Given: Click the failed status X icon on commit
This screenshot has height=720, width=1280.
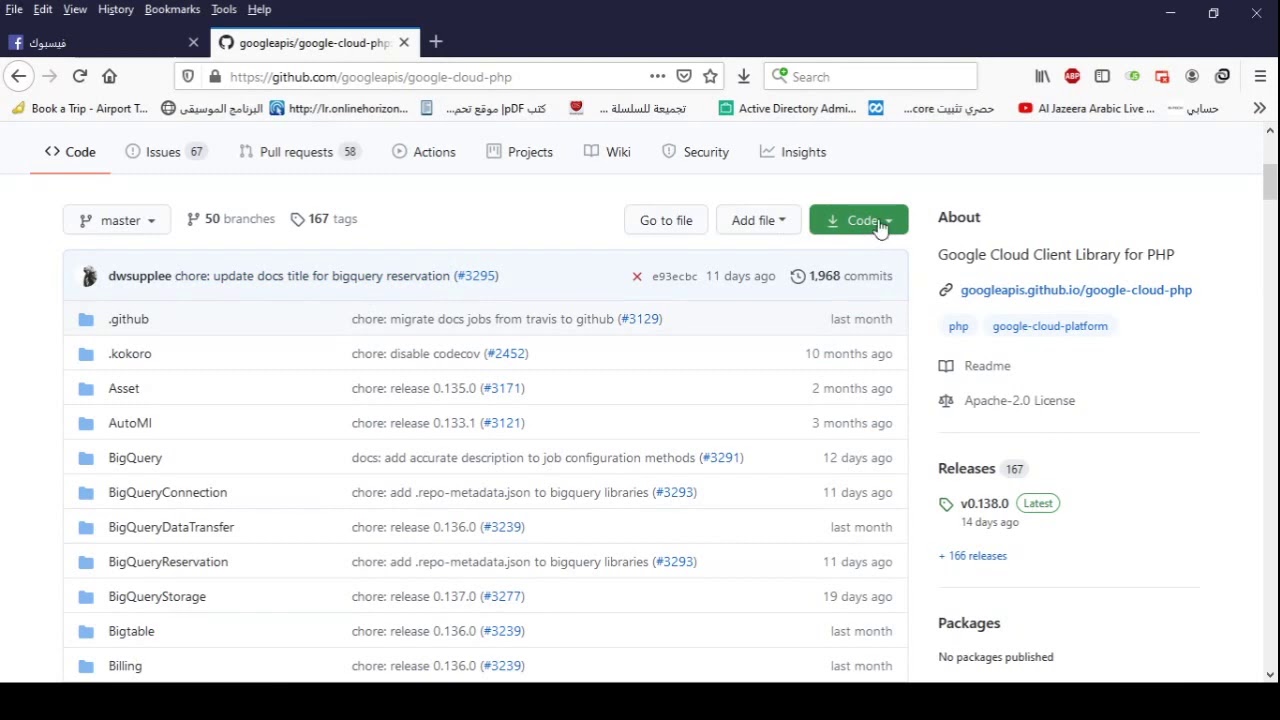Looking at the screenshot, I should [637, 276].
